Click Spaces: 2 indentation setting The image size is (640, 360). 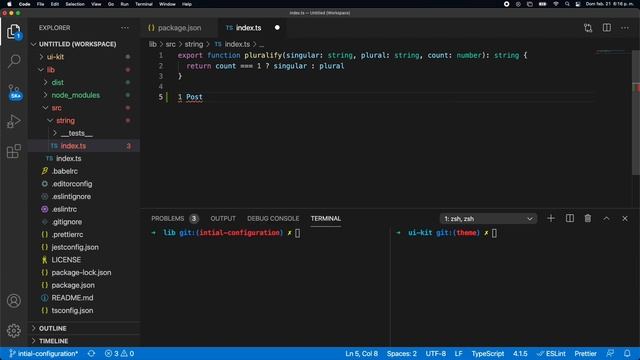(402, 353)
